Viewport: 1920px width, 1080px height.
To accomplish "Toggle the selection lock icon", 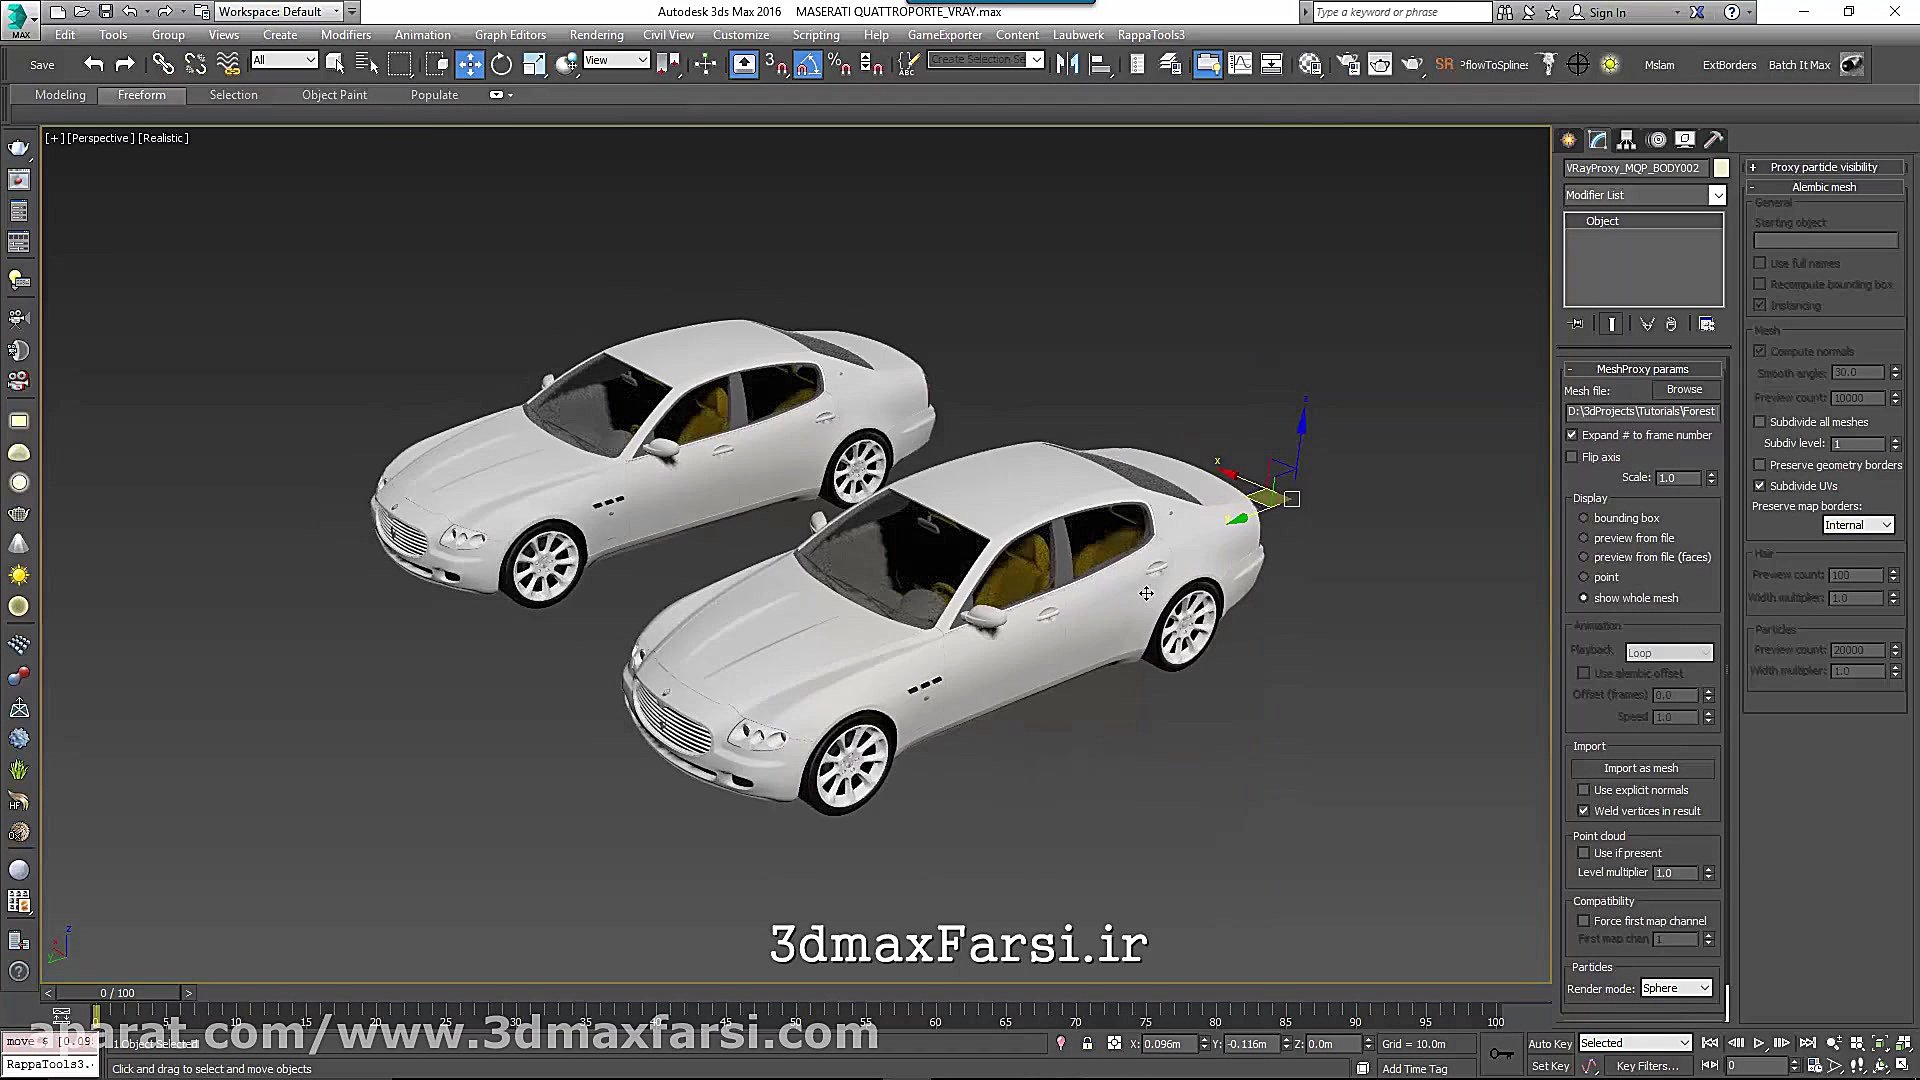I will [x=1087, y=1043].
